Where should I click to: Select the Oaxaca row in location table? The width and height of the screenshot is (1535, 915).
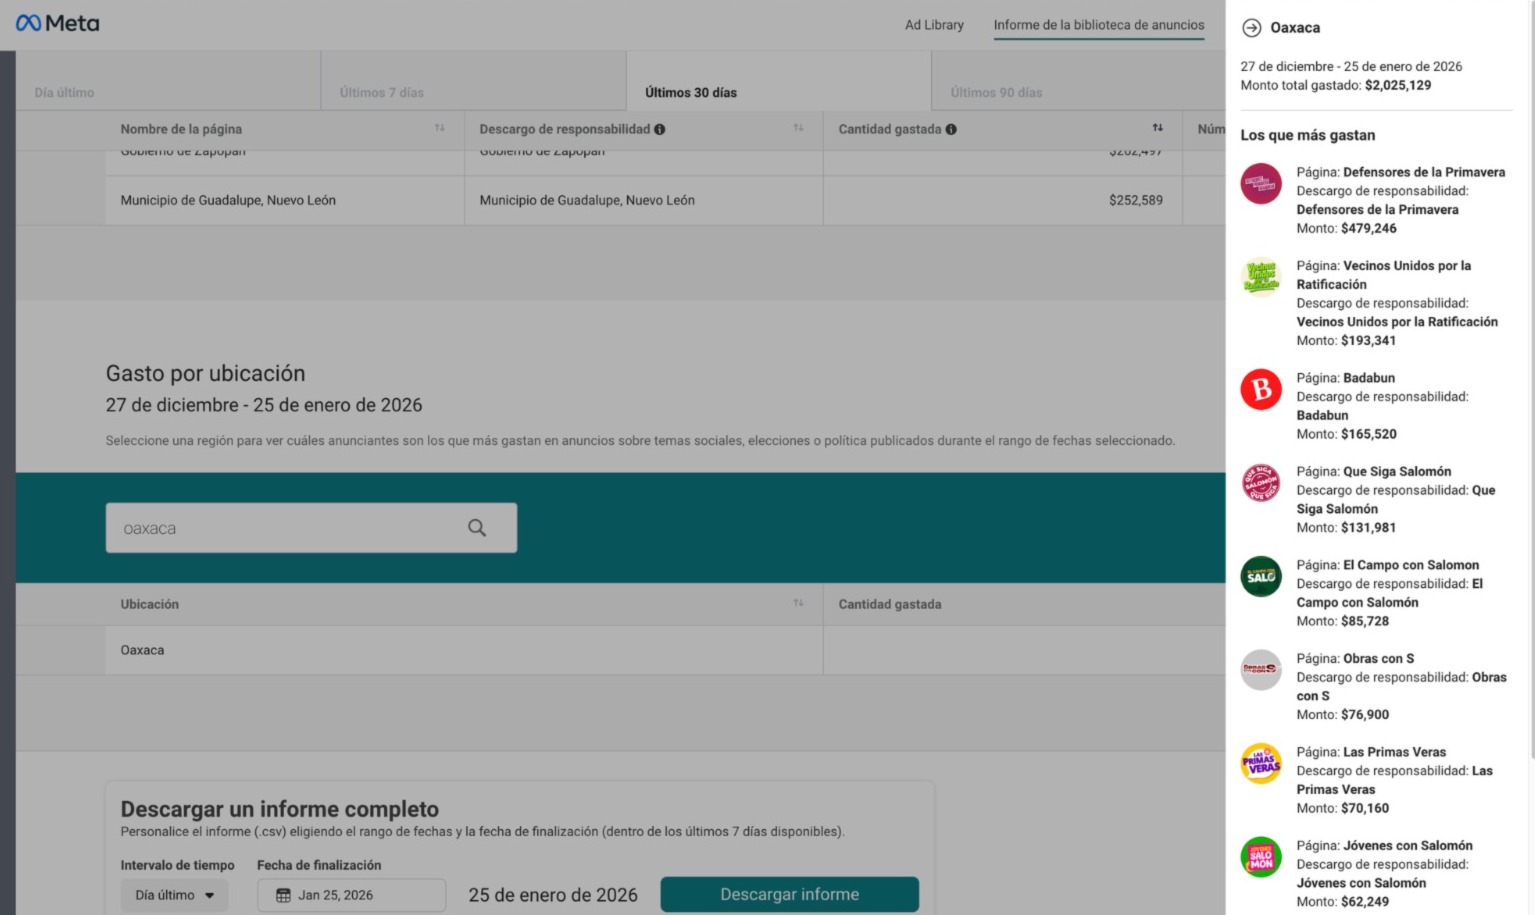(620, 650)
